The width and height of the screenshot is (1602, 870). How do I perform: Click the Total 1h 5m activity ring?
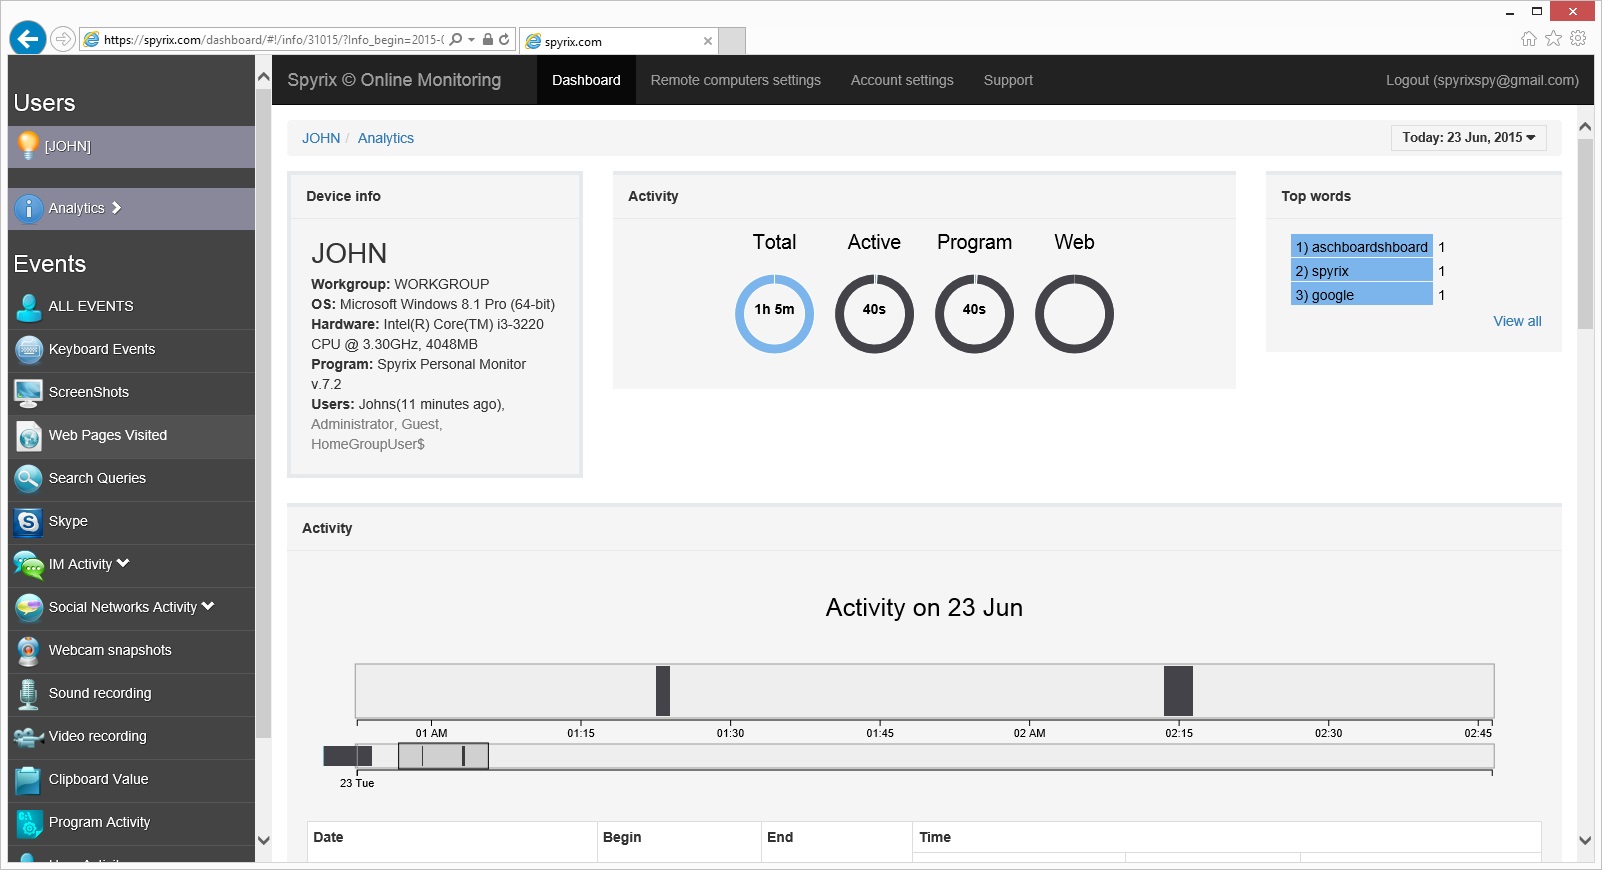pos(774,314)
